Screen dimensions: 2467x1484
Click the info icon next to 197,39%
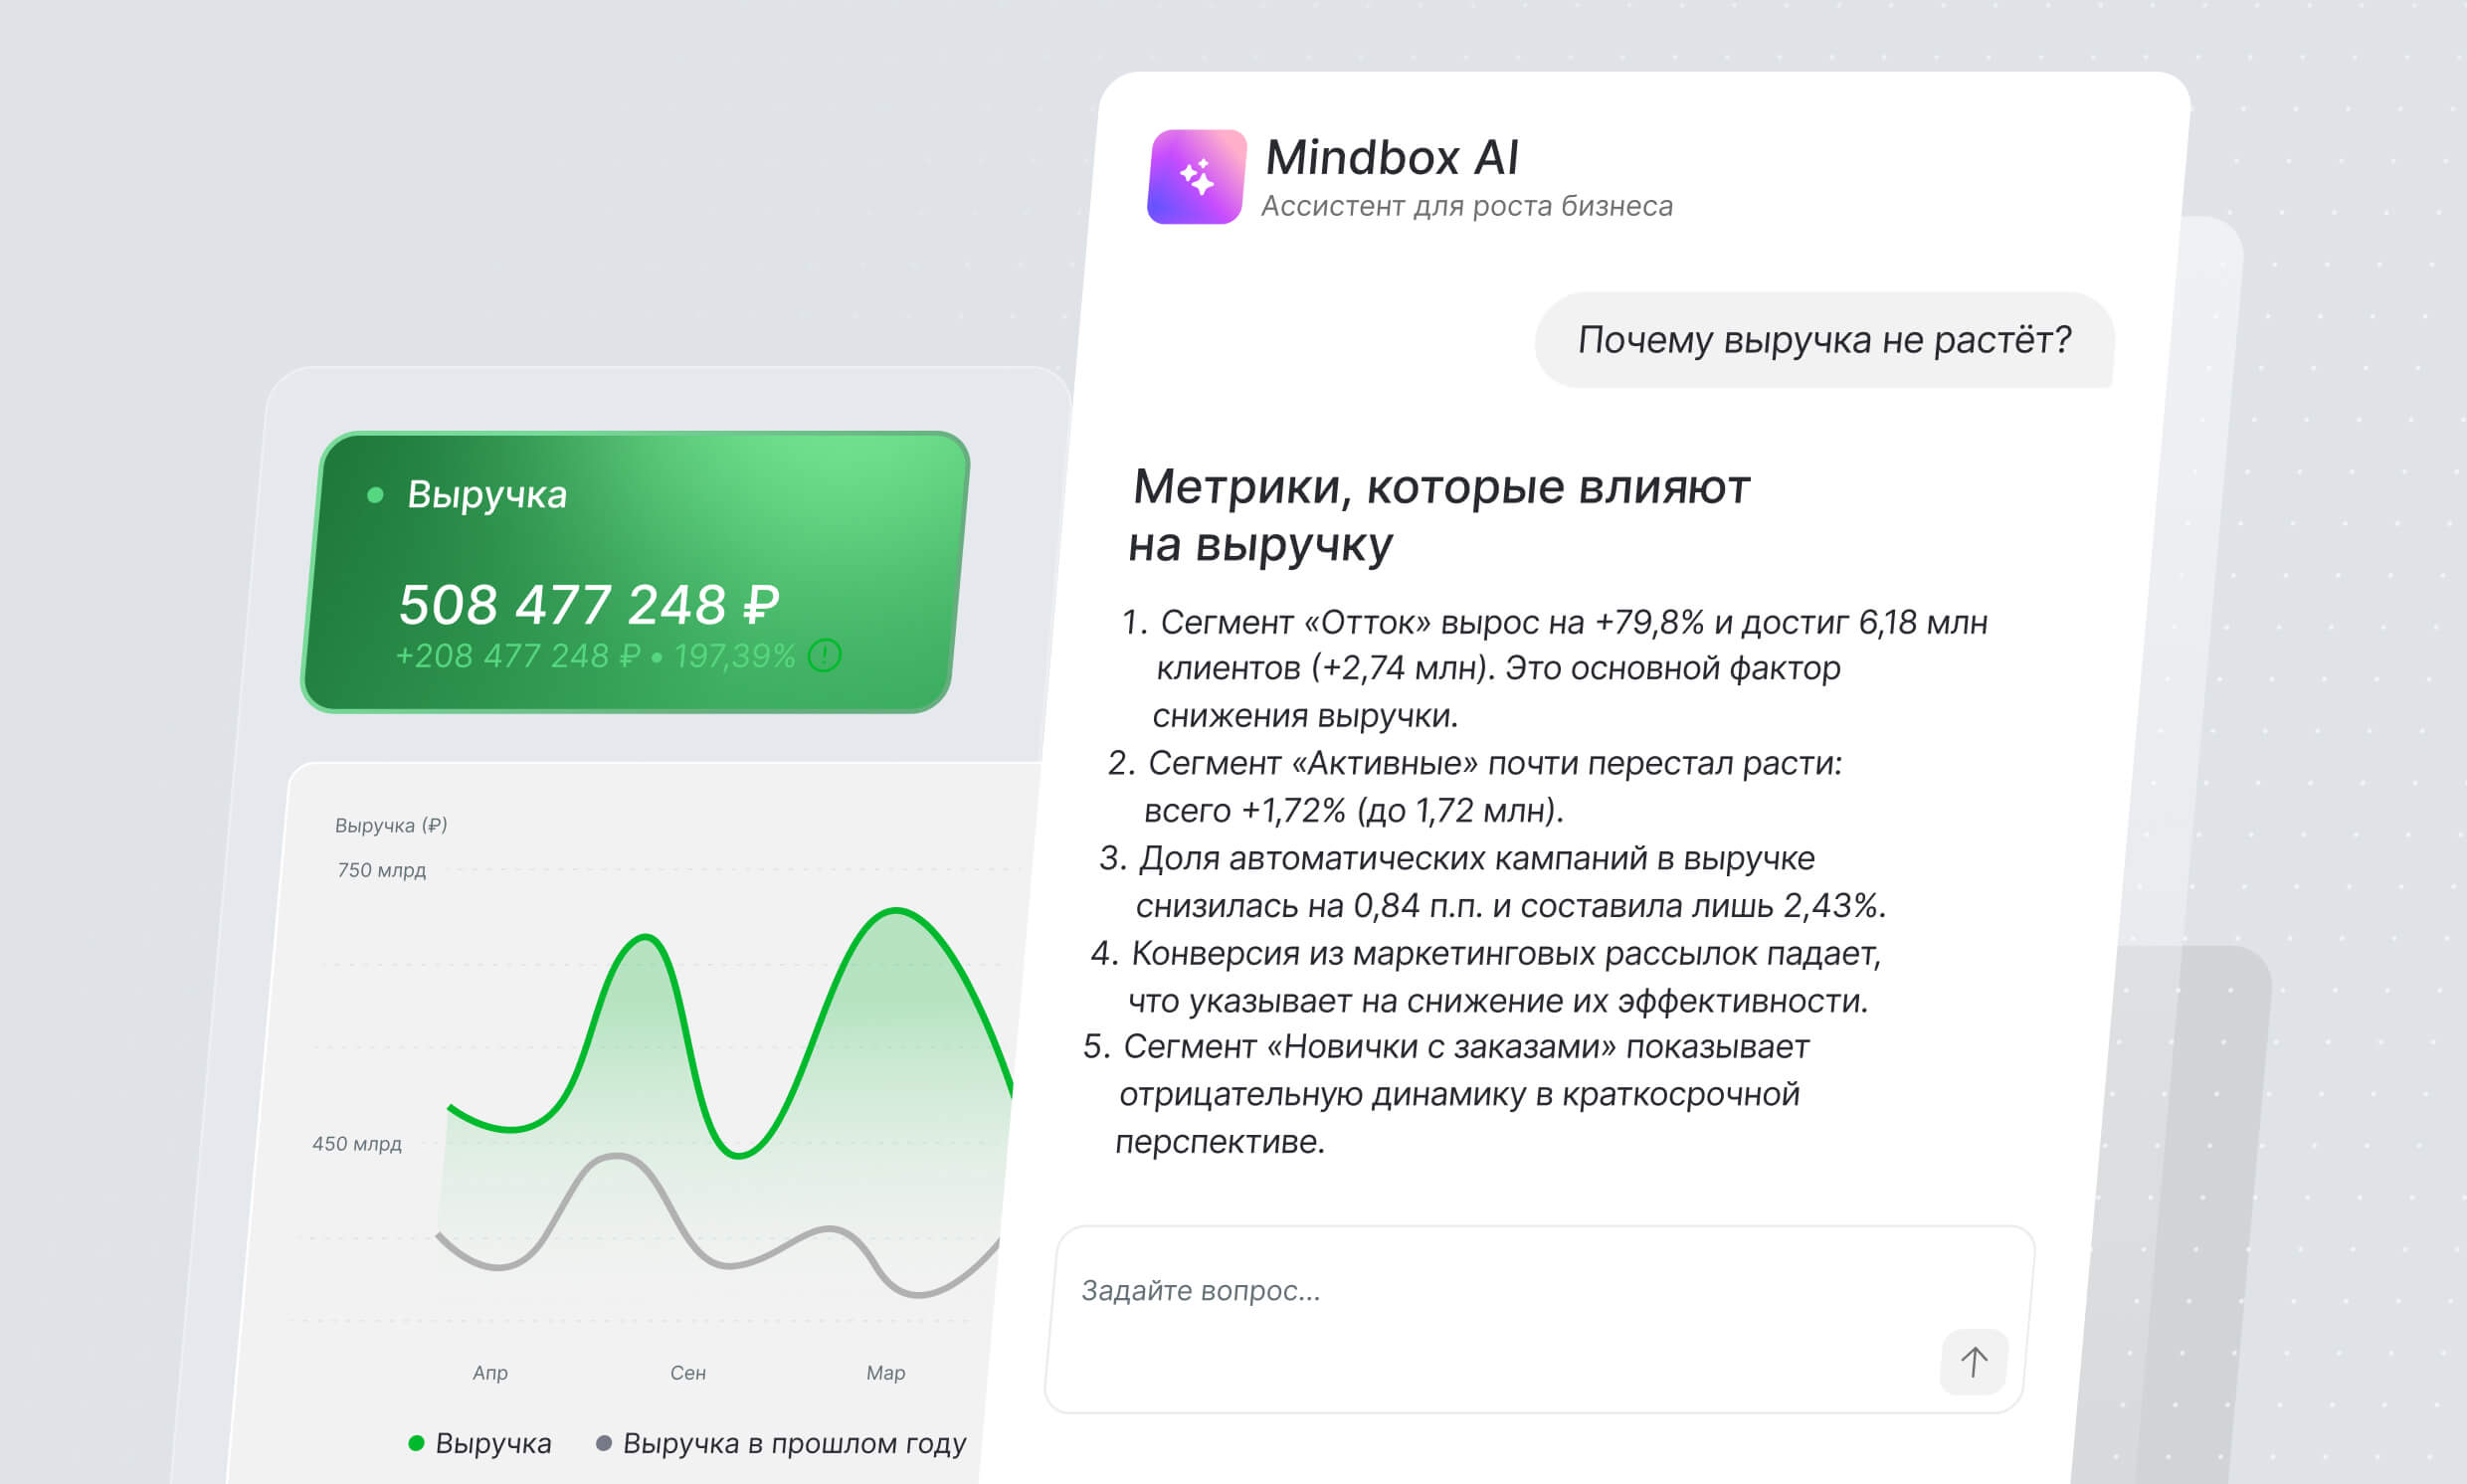(825, 656)
